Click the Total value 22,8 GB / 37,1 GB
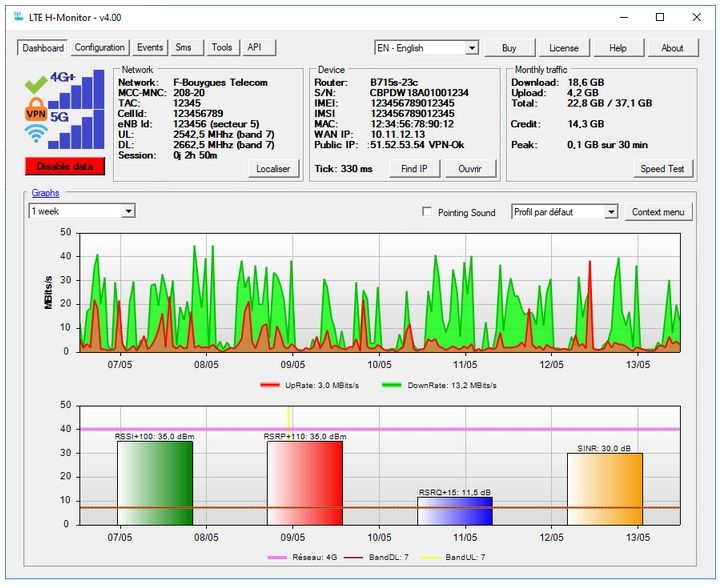Image resolution: width=725 pixels, height=587 pixels. [x=609, y=103]
